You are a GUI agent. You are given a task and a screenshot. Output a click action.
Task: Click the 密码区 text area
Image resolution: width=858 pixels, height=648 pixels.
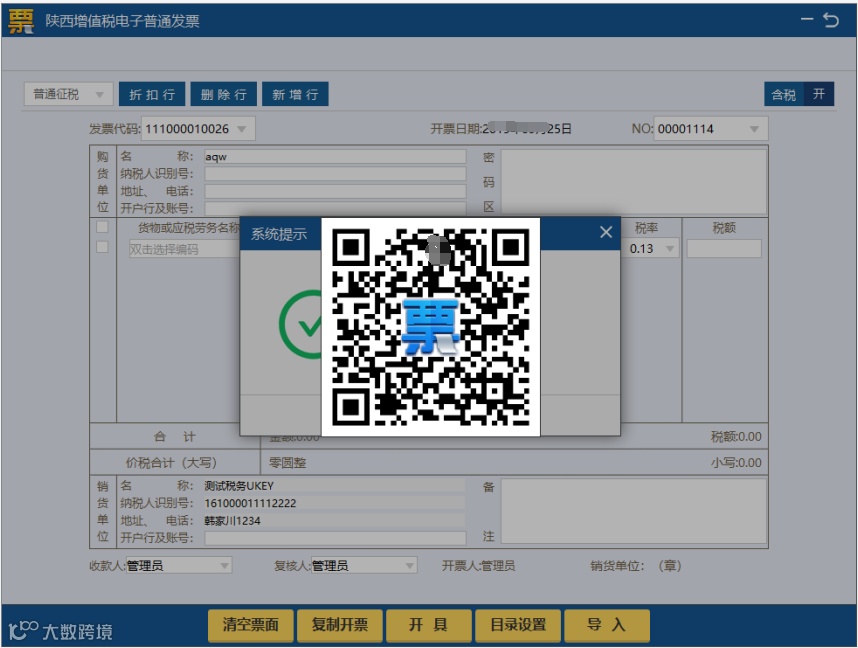point(634,182)
